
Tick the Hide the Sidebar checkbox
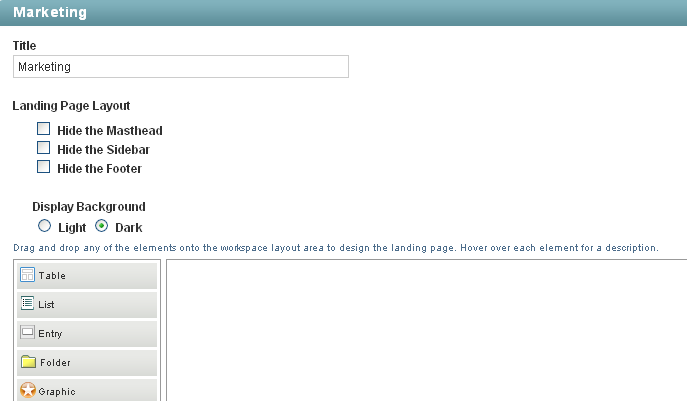(43, 148)
